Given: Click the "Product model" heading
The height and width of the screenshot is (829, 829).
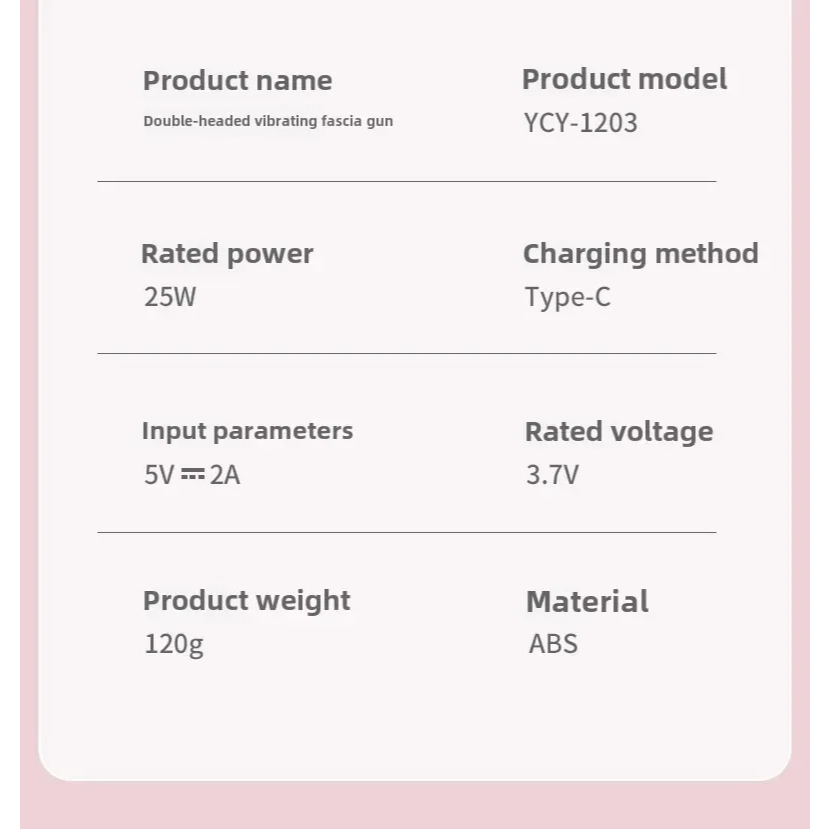Looking at the screenshot, I should (x=624, y=79).
